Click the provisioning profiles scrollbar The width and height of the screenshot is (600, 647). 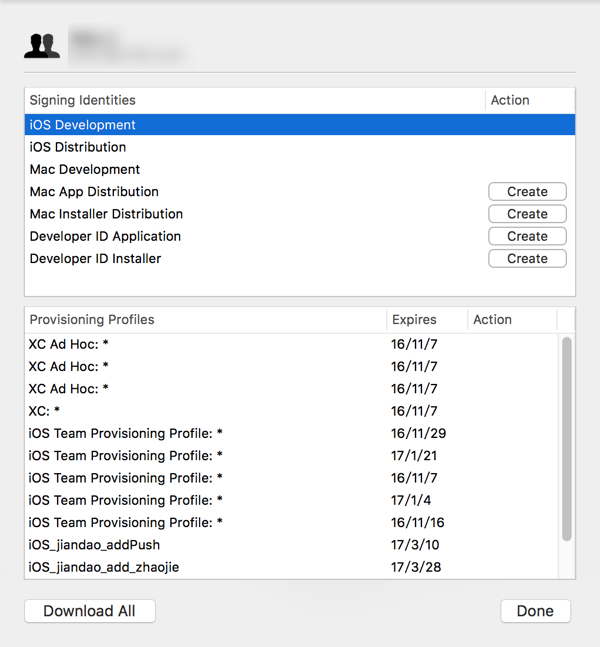tap(567, 440)
